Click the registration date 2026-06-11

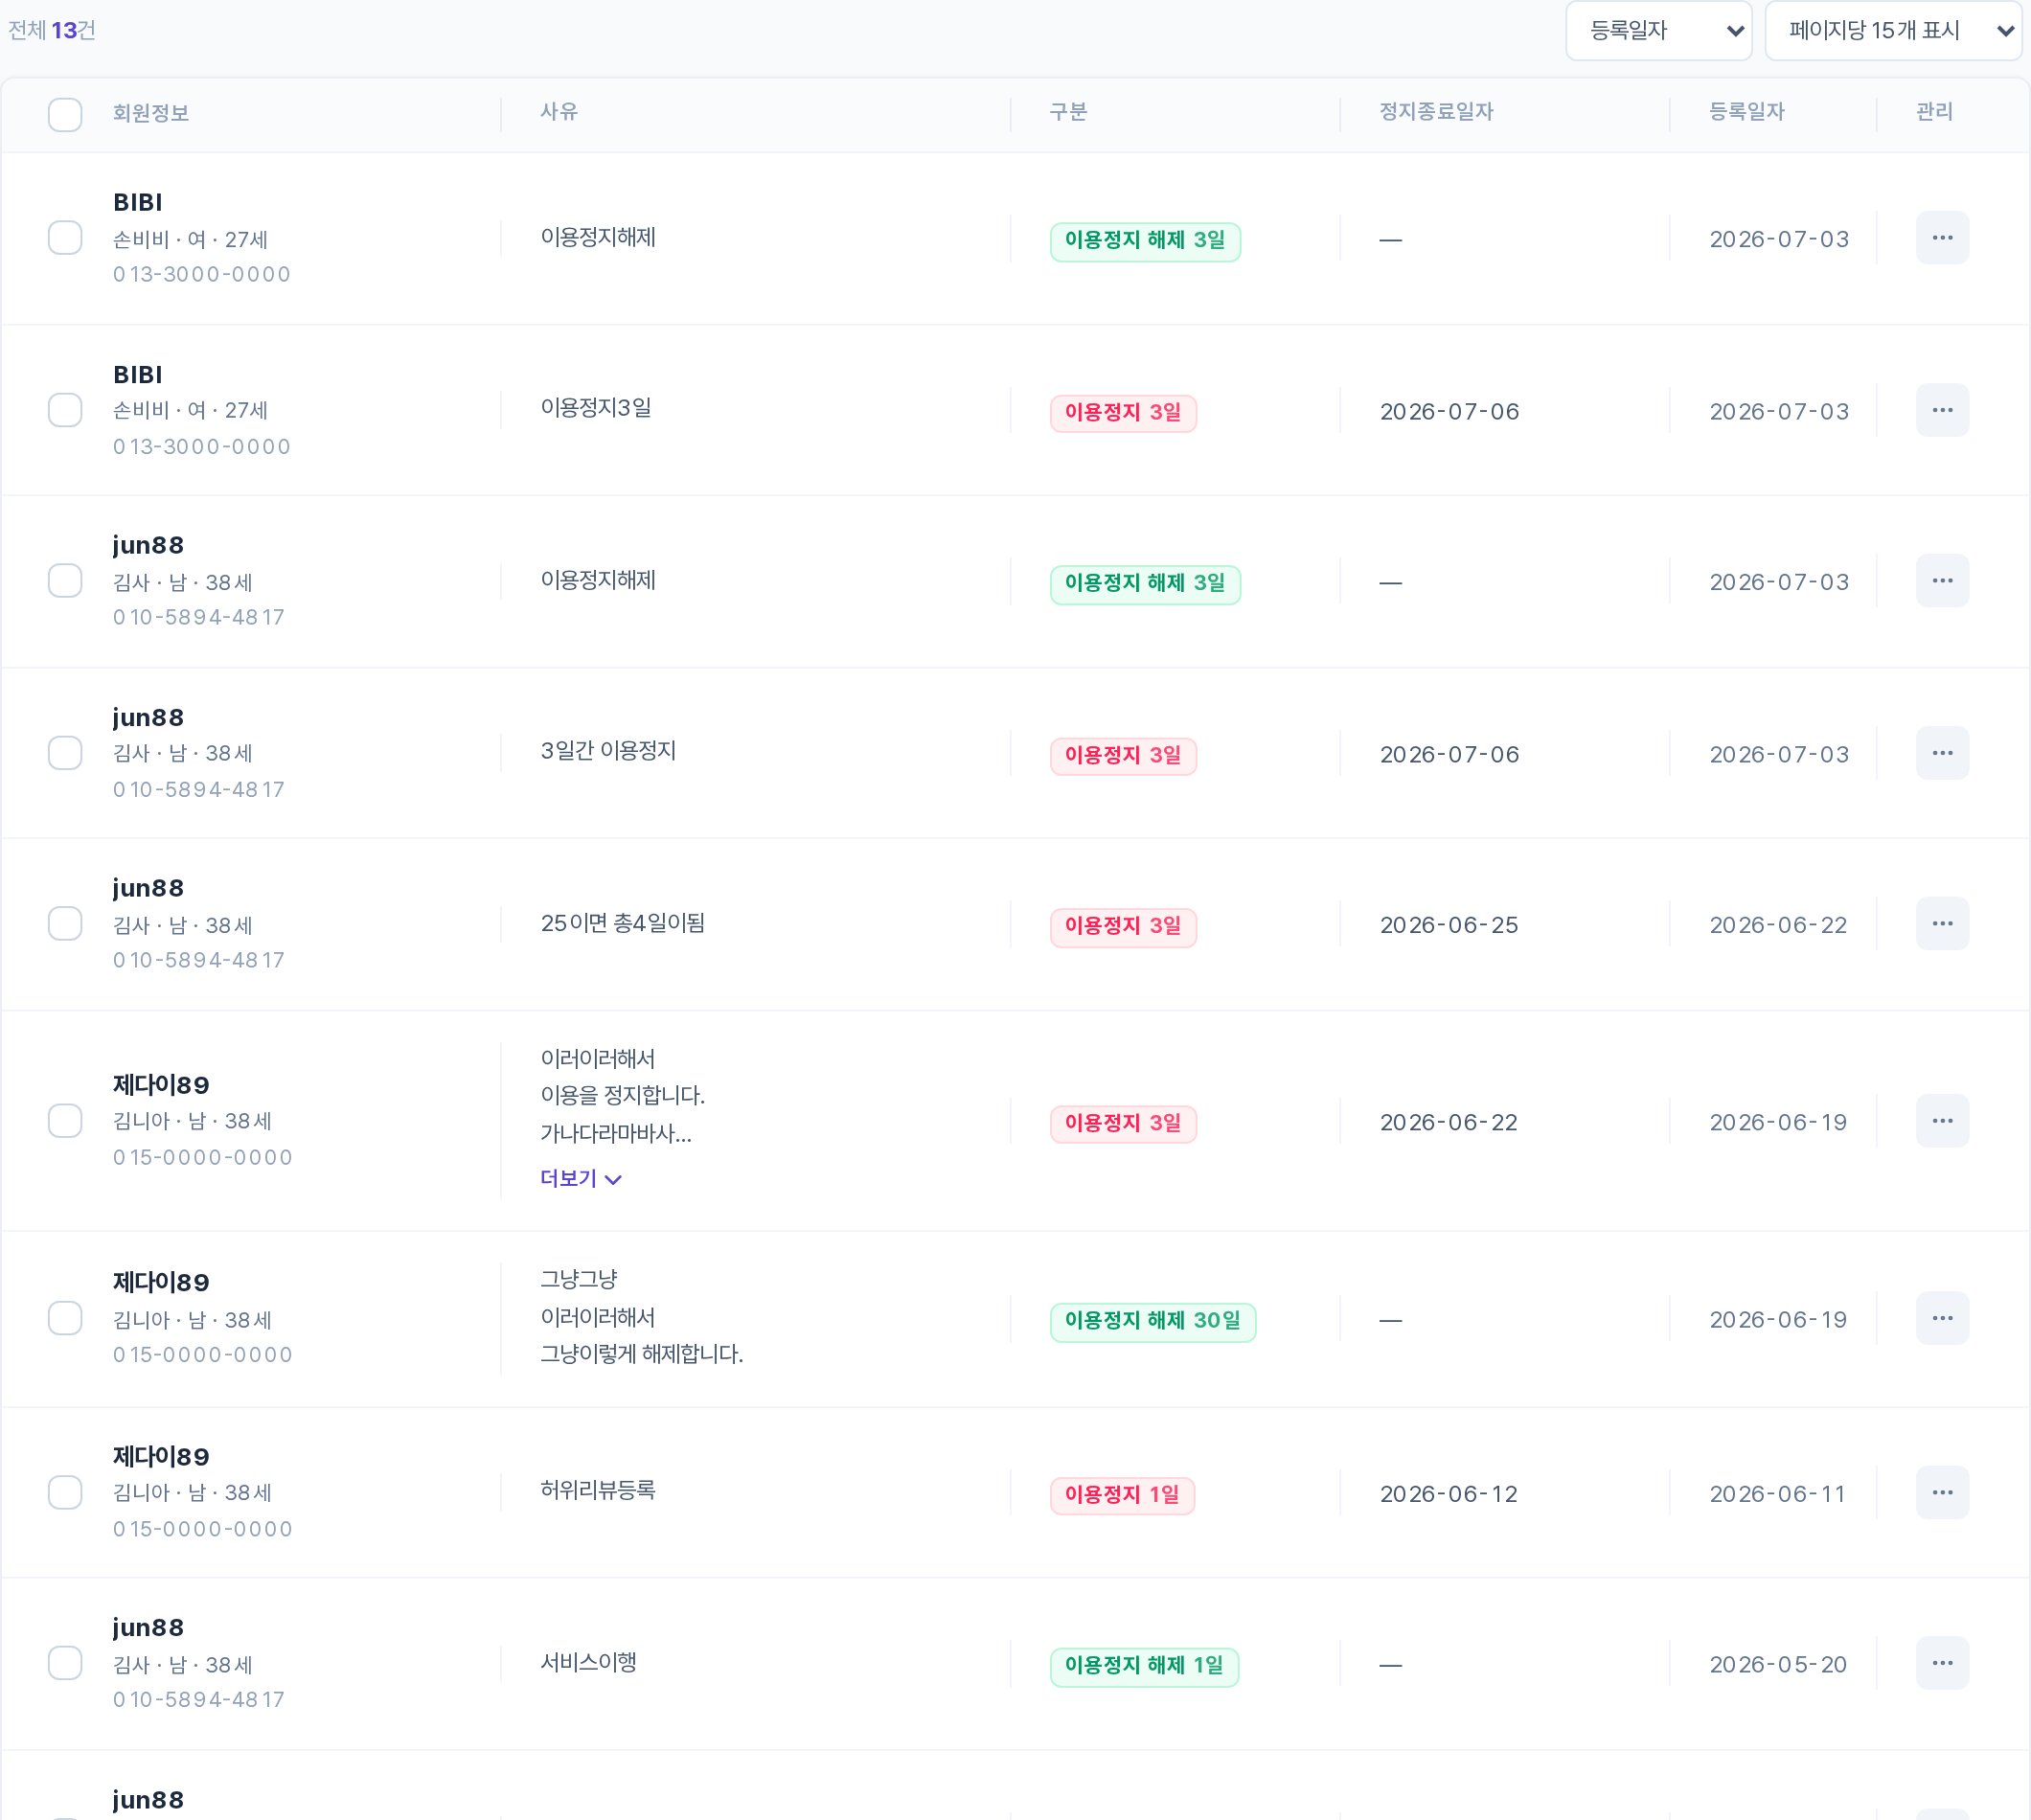click(x=1778, y=1495)
